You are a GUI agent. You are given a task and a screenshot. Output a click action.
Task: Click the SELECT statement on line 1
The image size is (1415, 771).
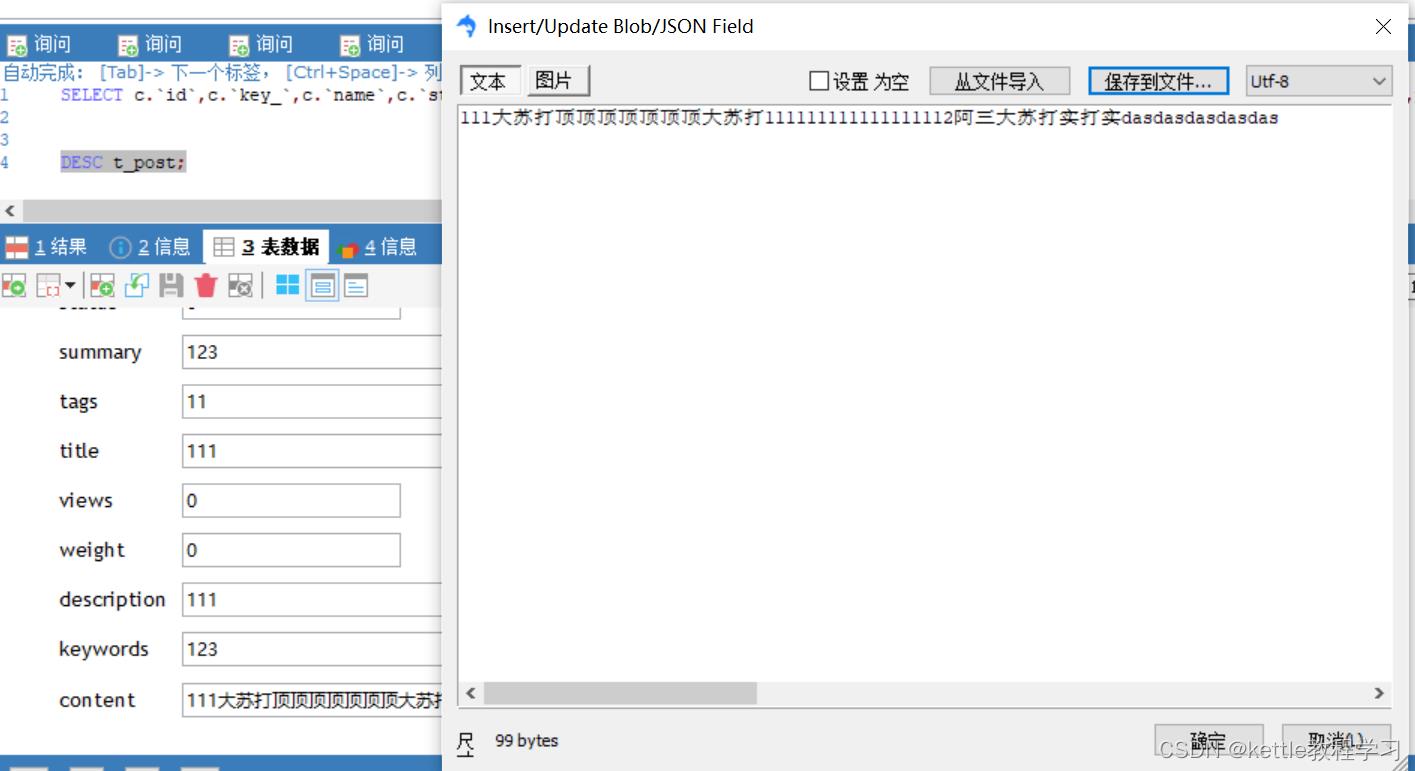point(250,95)
